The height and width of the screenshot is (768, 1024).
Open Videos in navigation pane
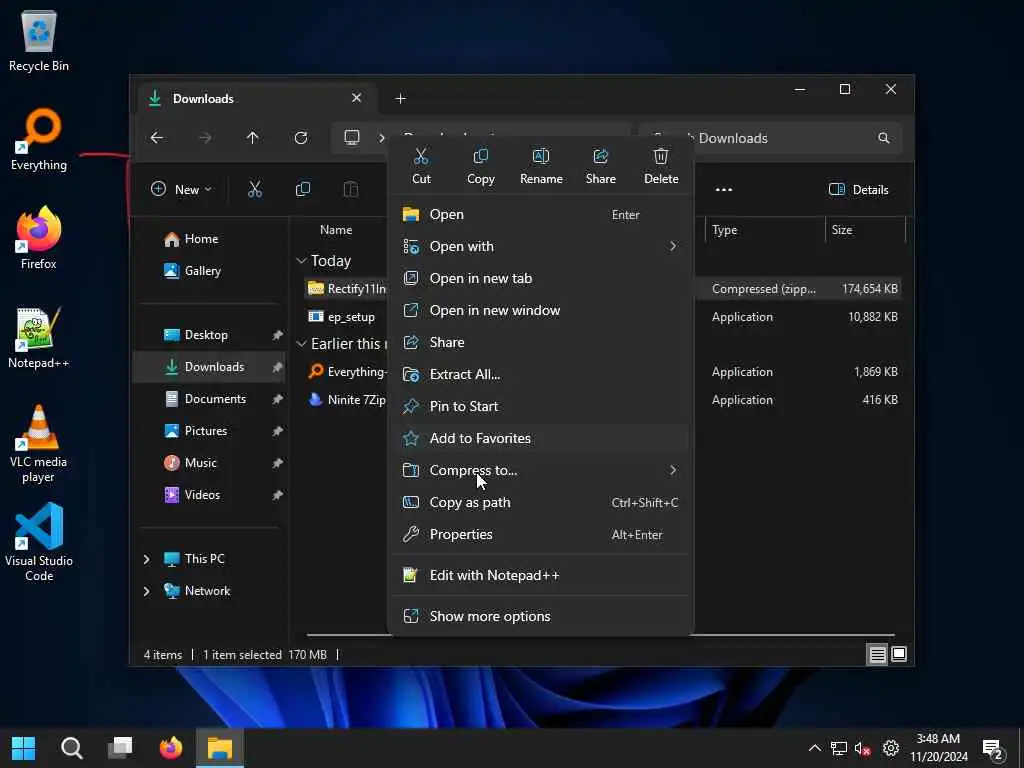(x=210, y=494)
